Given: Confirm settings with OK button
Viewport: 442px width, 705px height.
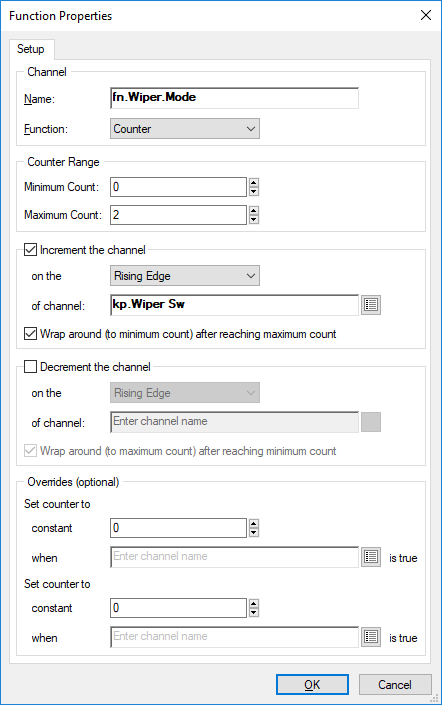Looking at the screenshot, I should pyautogui.click(x=312, y=684).
